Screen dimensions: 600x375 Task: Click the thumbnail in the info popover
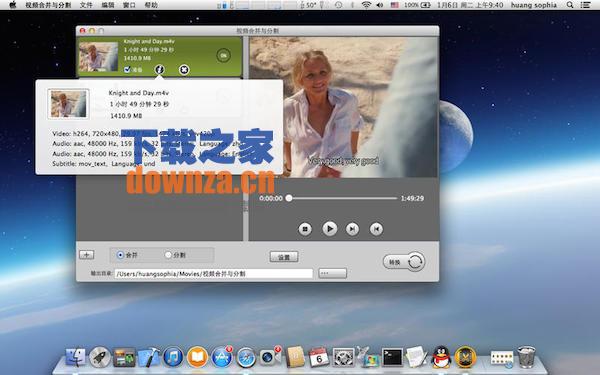68,104
